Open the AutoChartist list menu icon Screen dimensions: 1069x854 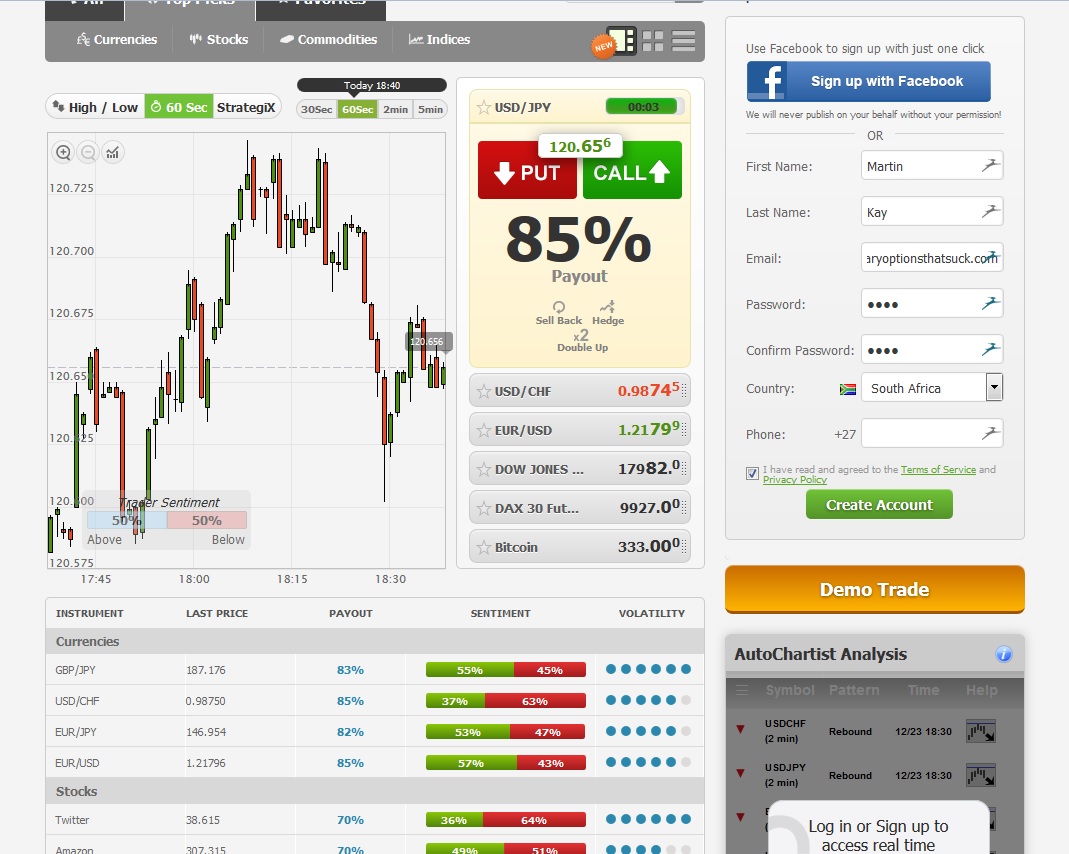click(x=742, y=690)
